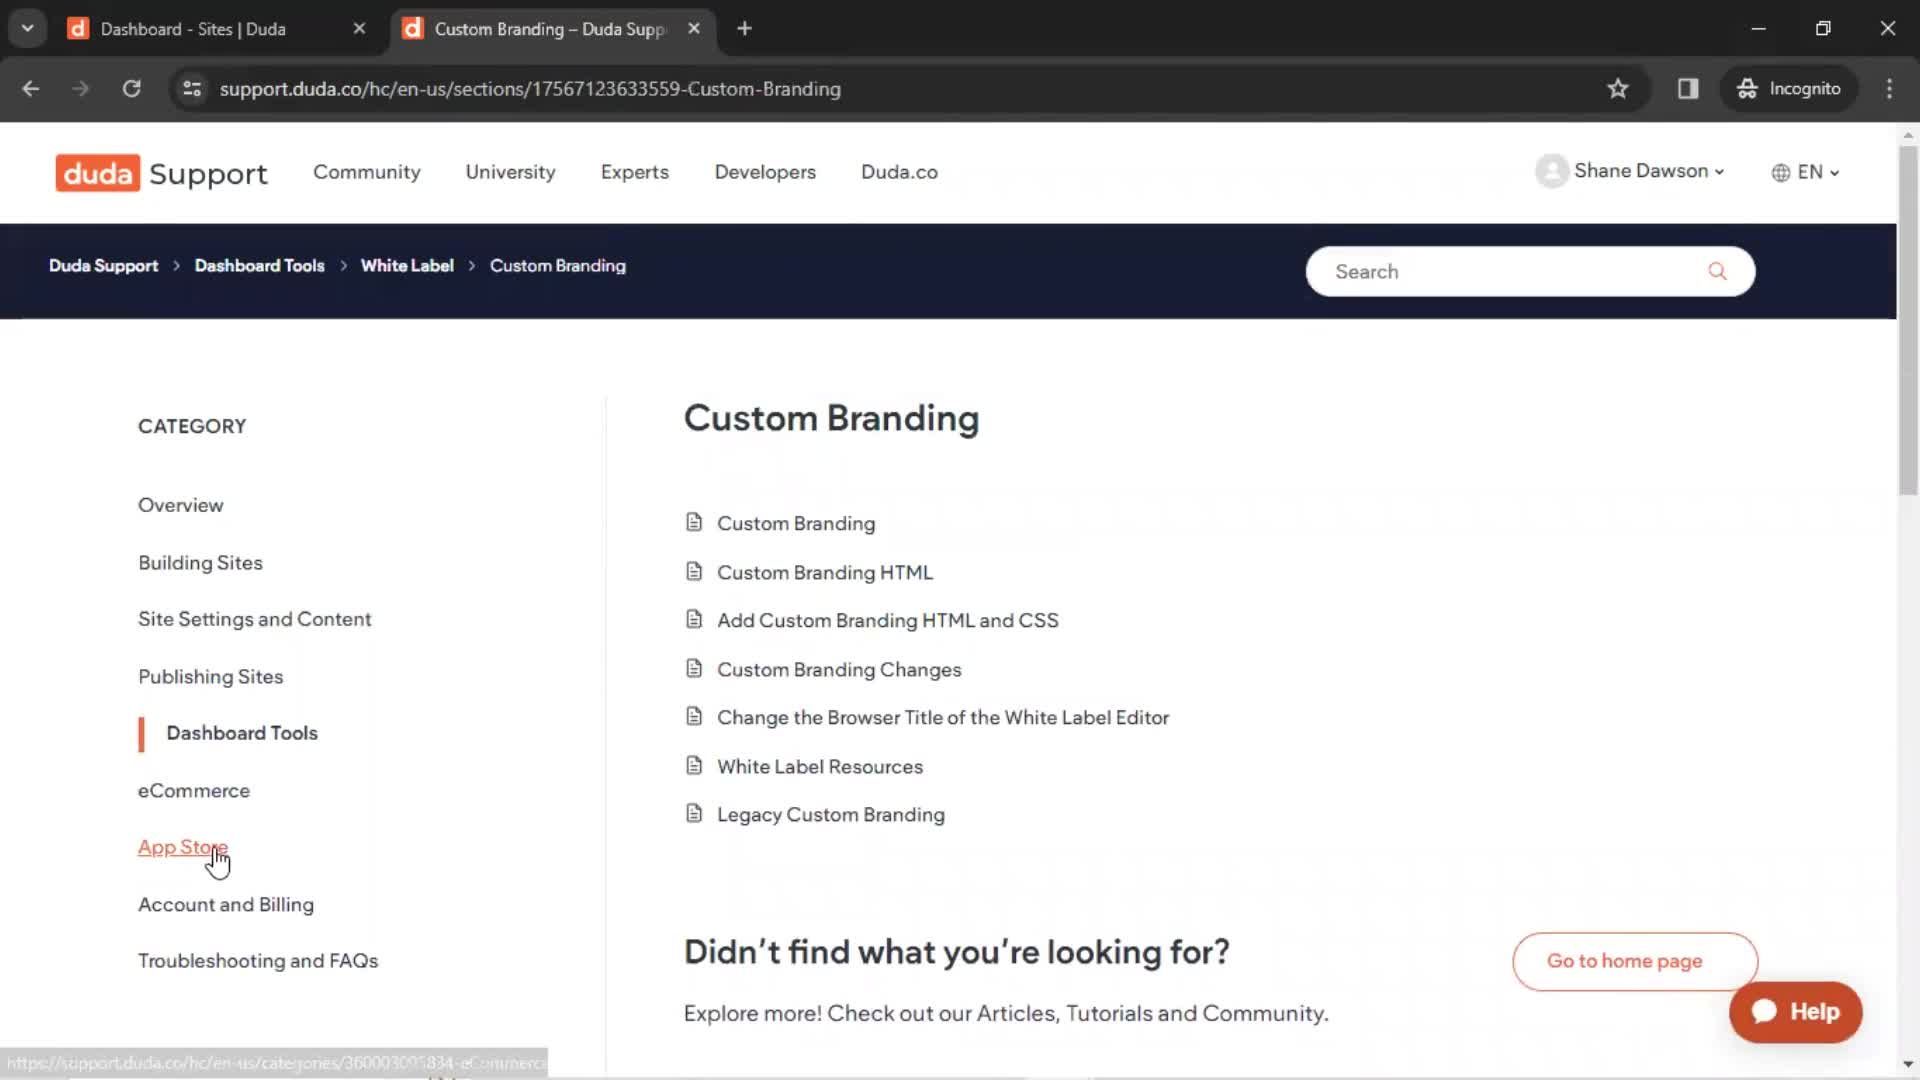1920x1080 pixels.
Task: Open White Label Resources article
Action: click(820, 766)
